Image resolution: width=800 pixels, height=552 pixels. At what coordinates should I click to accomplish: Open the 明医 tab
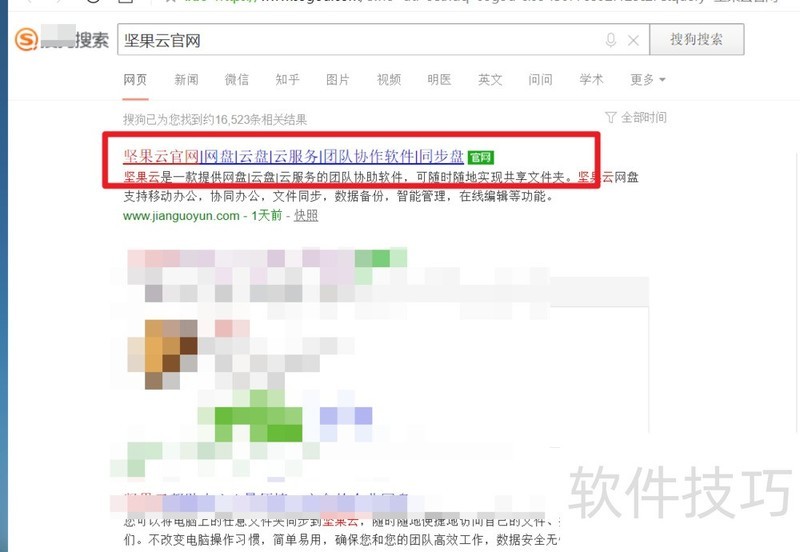click(x=439, y=80)
